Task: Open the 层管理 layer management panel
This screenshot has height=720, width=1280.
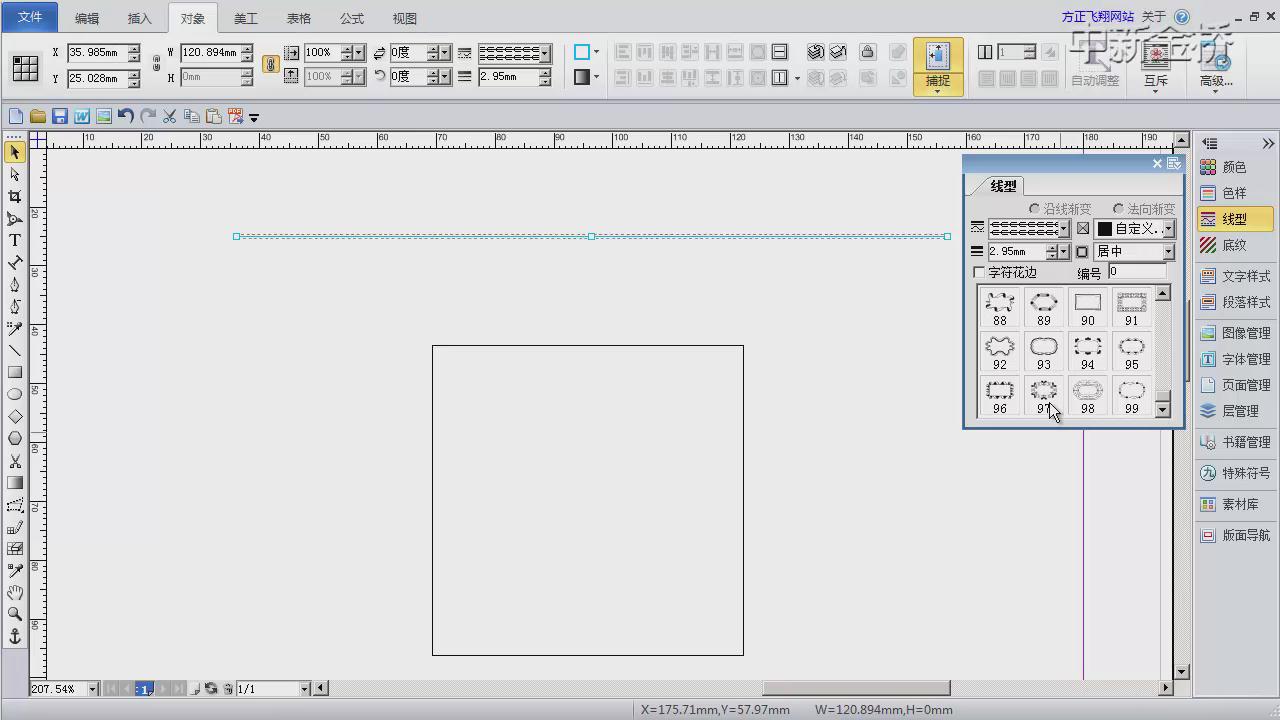Action: point(1235,411)
